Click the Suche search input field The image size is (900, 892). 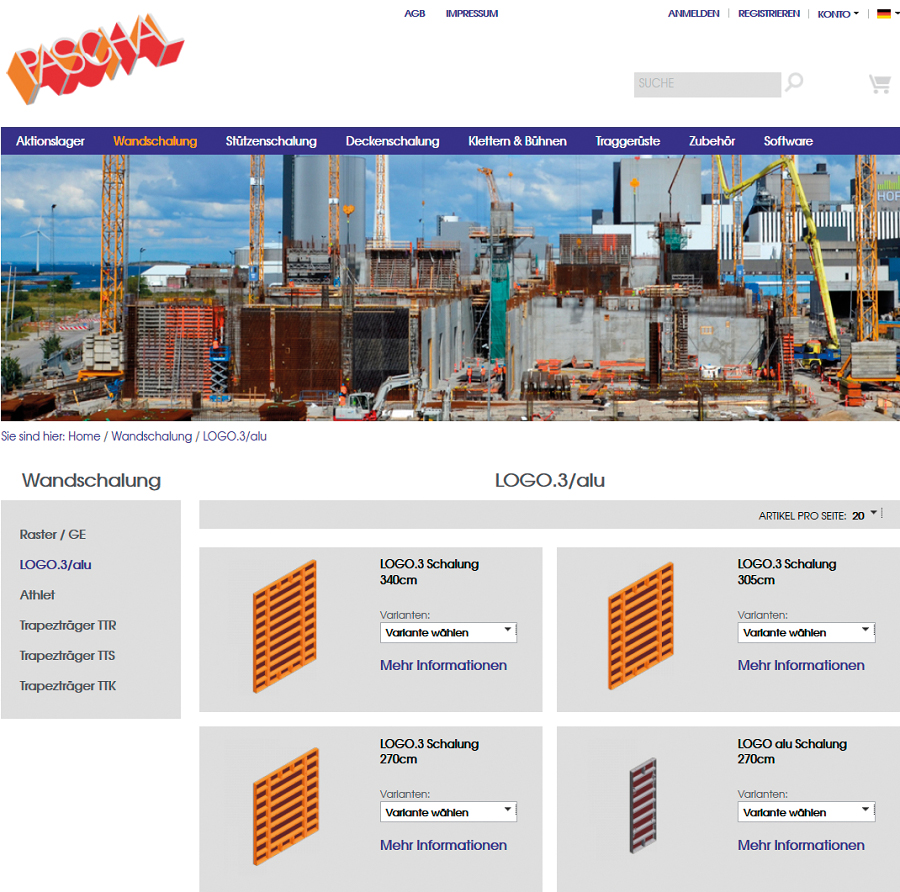[x=706, y=84]
